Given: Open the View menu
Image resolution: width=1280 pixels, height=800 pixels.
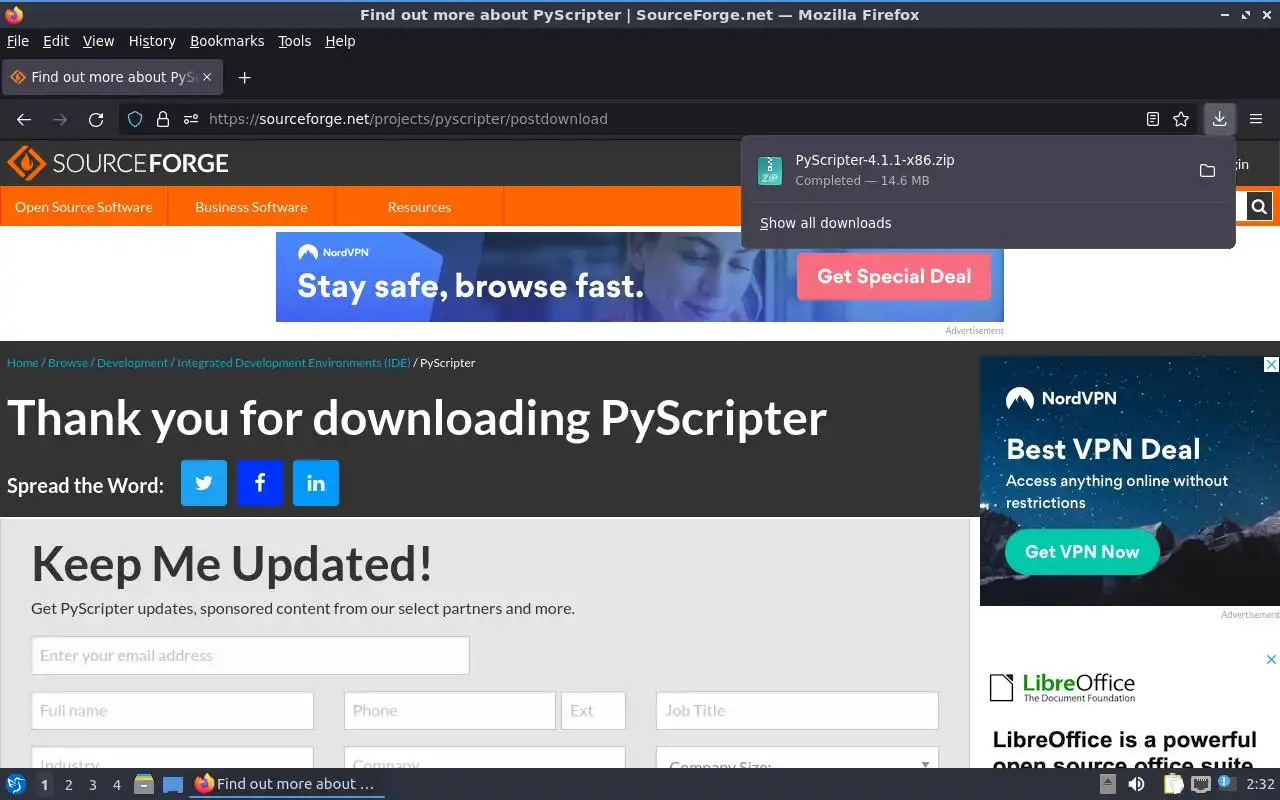Looking at the screenshot, I should click(98, 41).
